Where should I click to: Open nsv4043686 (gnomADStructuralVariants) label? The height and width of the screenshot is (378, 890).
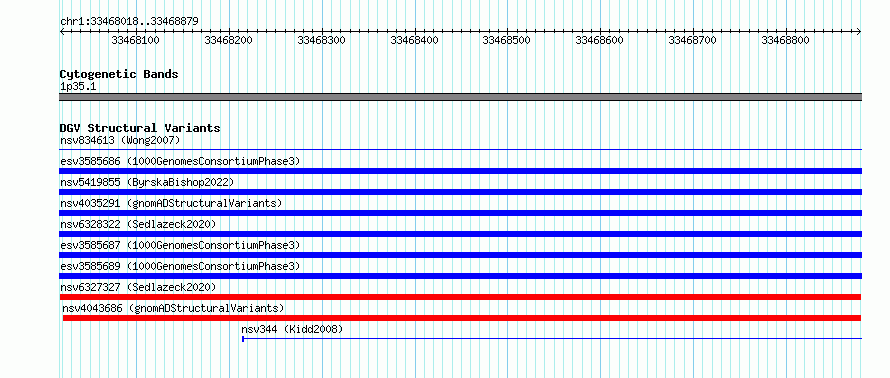click(173, 308)
